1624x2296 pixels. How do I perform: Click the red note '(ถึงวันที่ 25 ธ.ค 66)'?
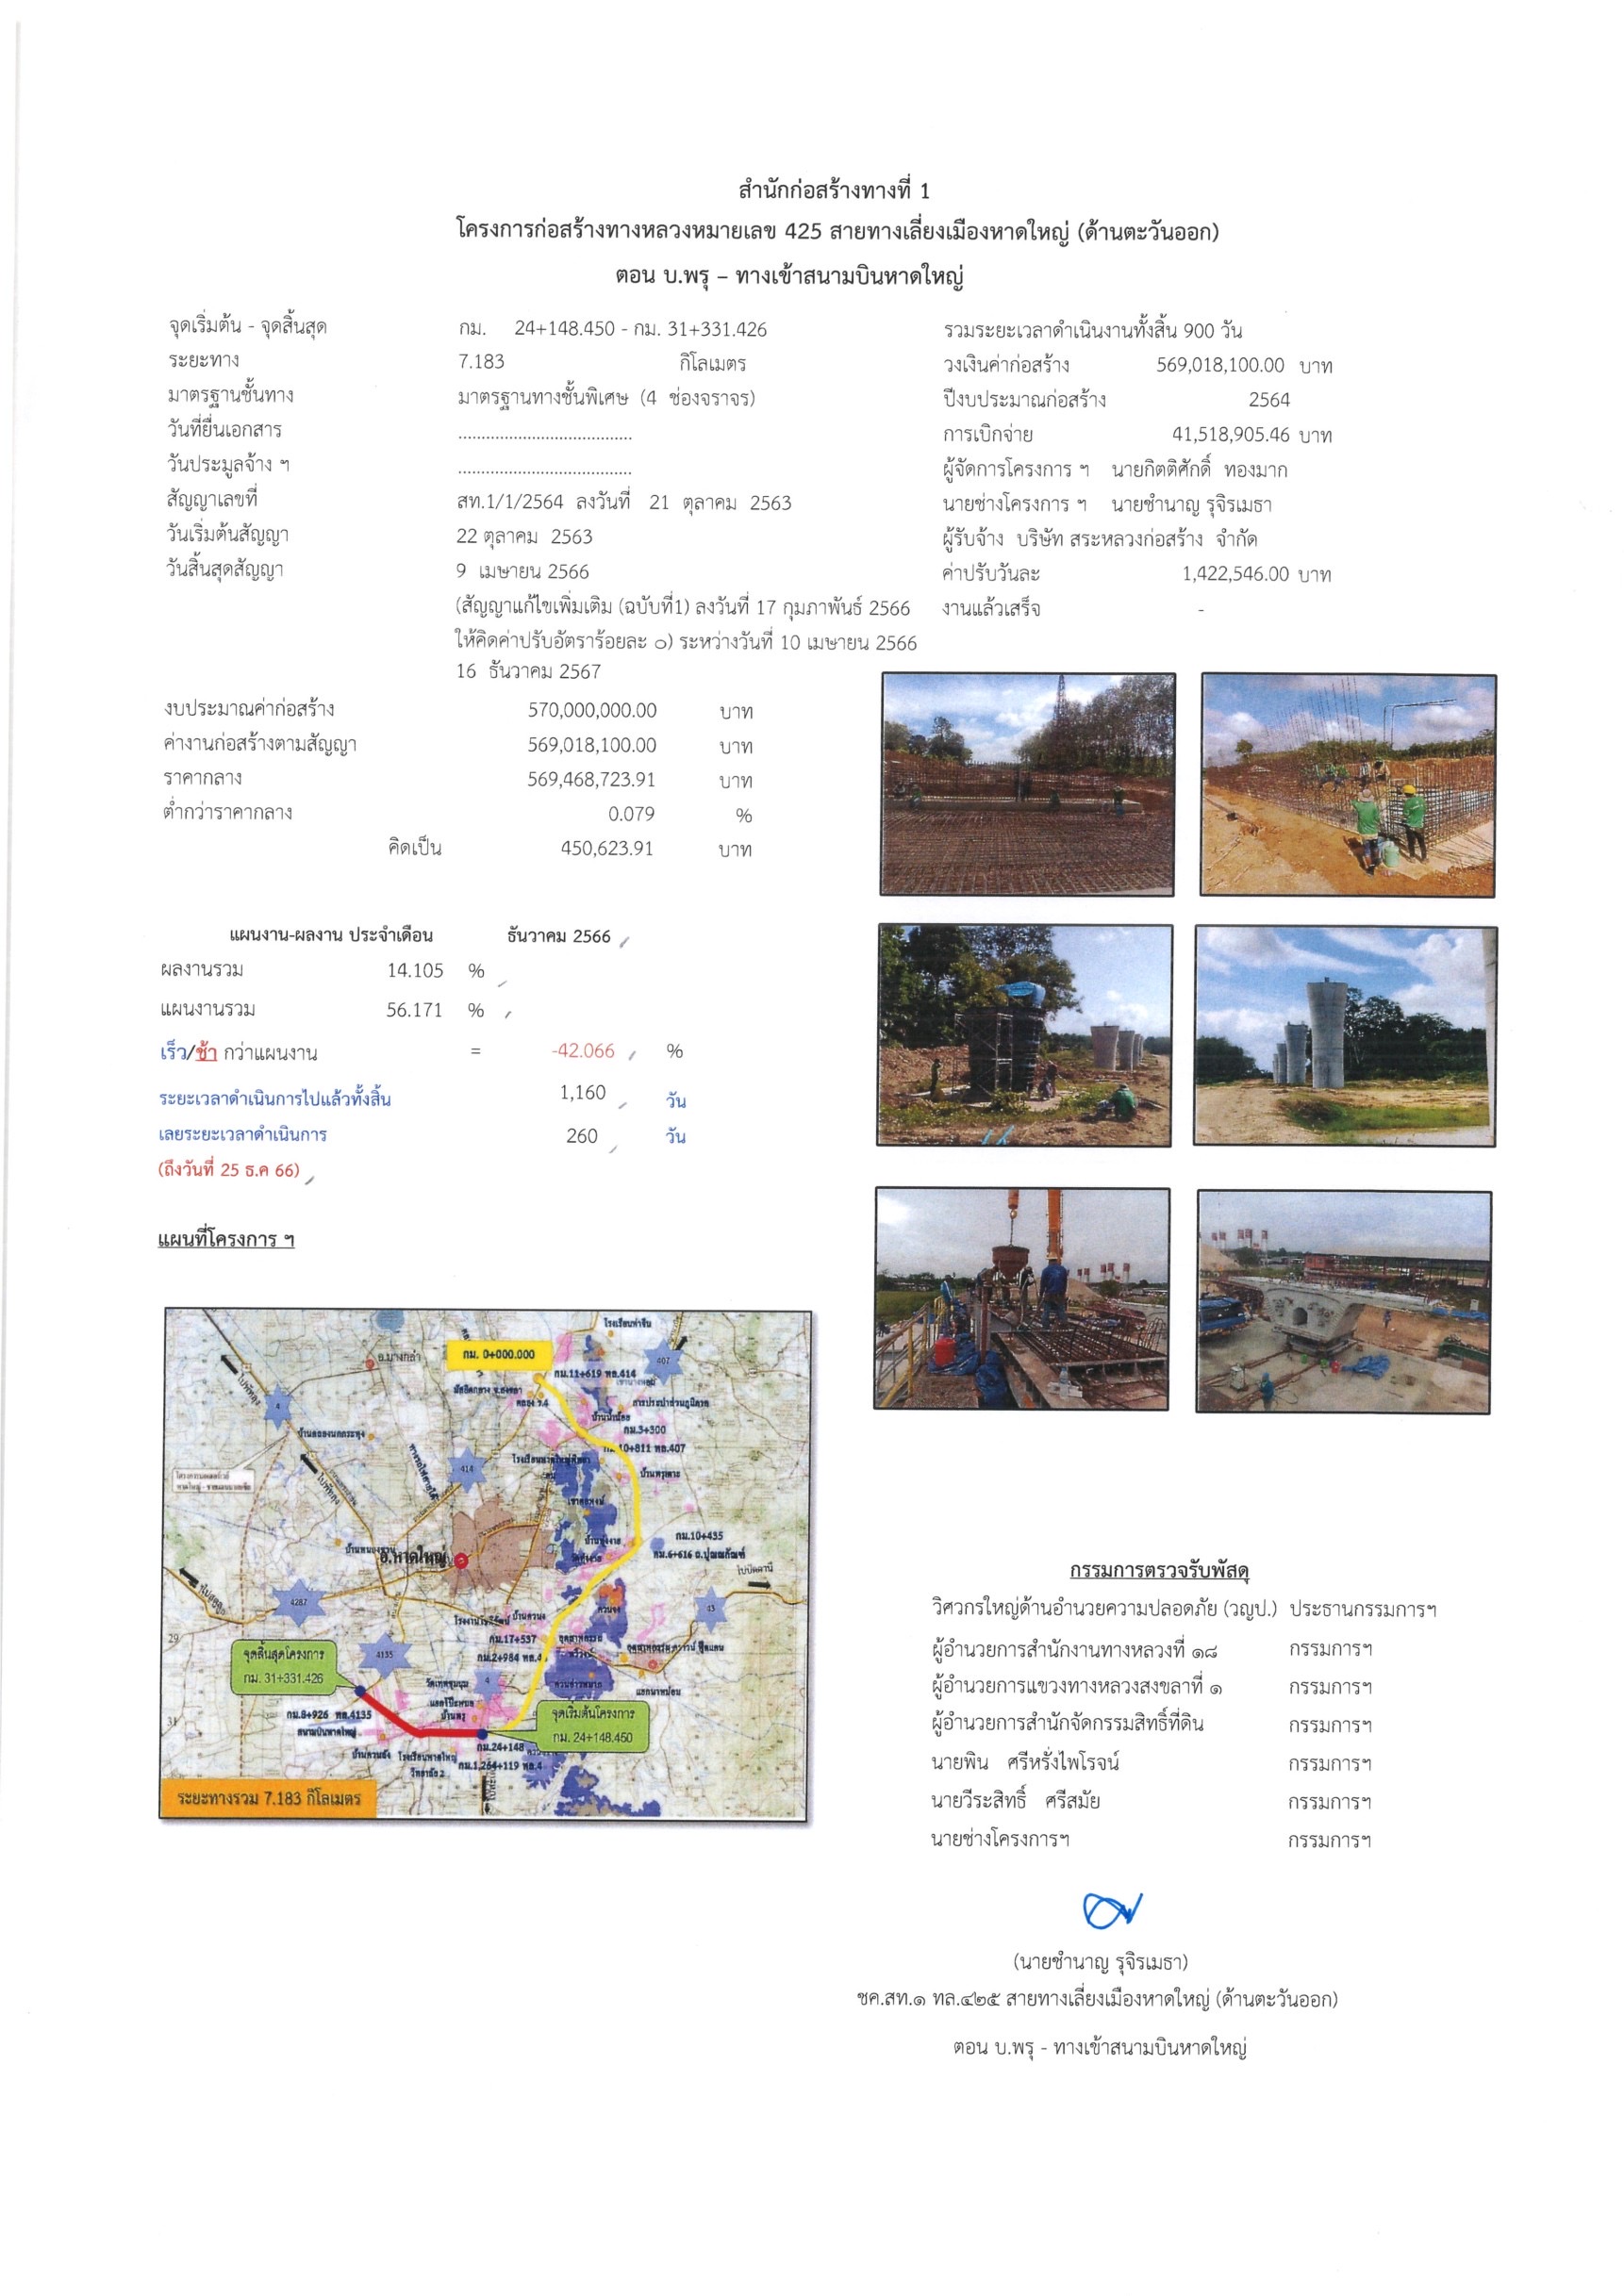229,1169
